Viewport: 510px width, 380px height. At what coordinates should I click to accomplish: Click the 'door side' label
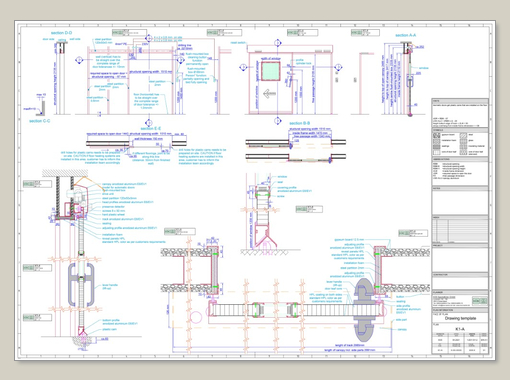pos(48,39)
